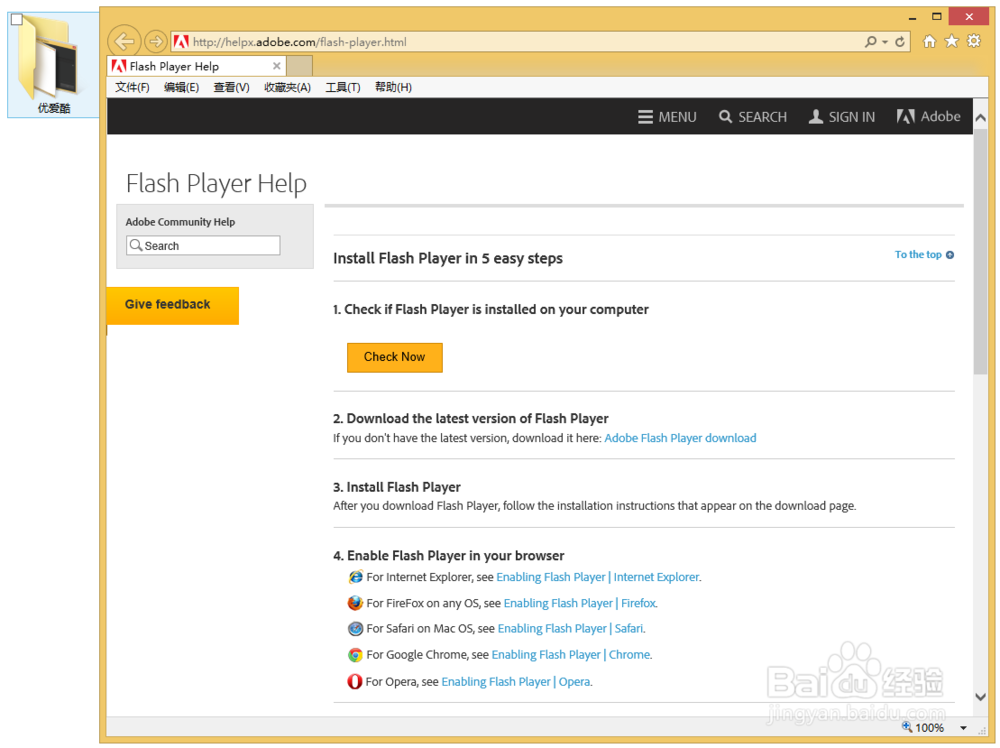Image resolution: width=1000 pixels, height=748 pixels.
Task: Go back with the browser back arrow
Action: pos(124,42)
